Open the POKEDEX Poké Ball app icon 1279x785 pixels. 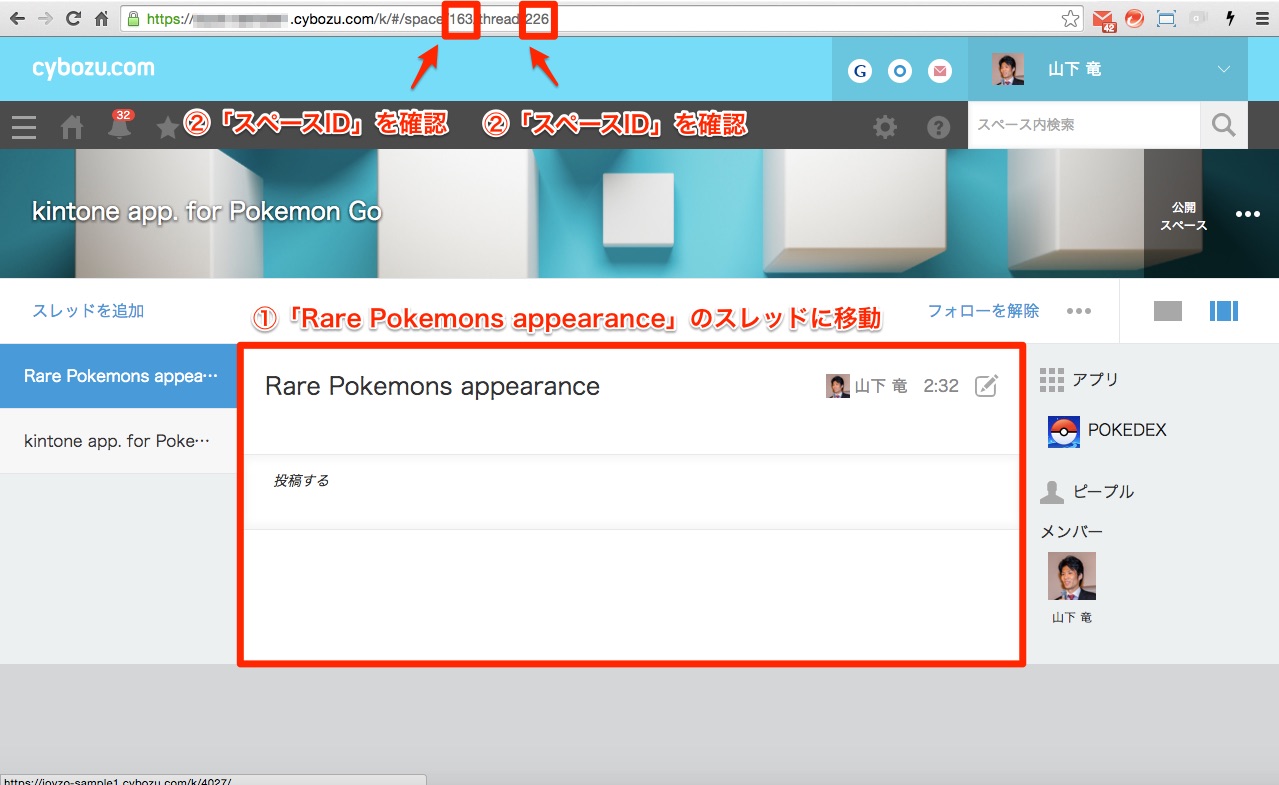tap(1064, 431)
